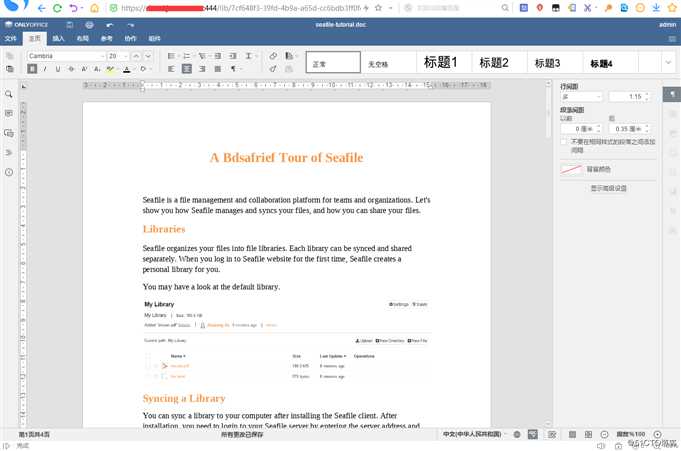Screen dimensions: 681x451
Task: Toggle subscript formatting
Action: point(97,69)
